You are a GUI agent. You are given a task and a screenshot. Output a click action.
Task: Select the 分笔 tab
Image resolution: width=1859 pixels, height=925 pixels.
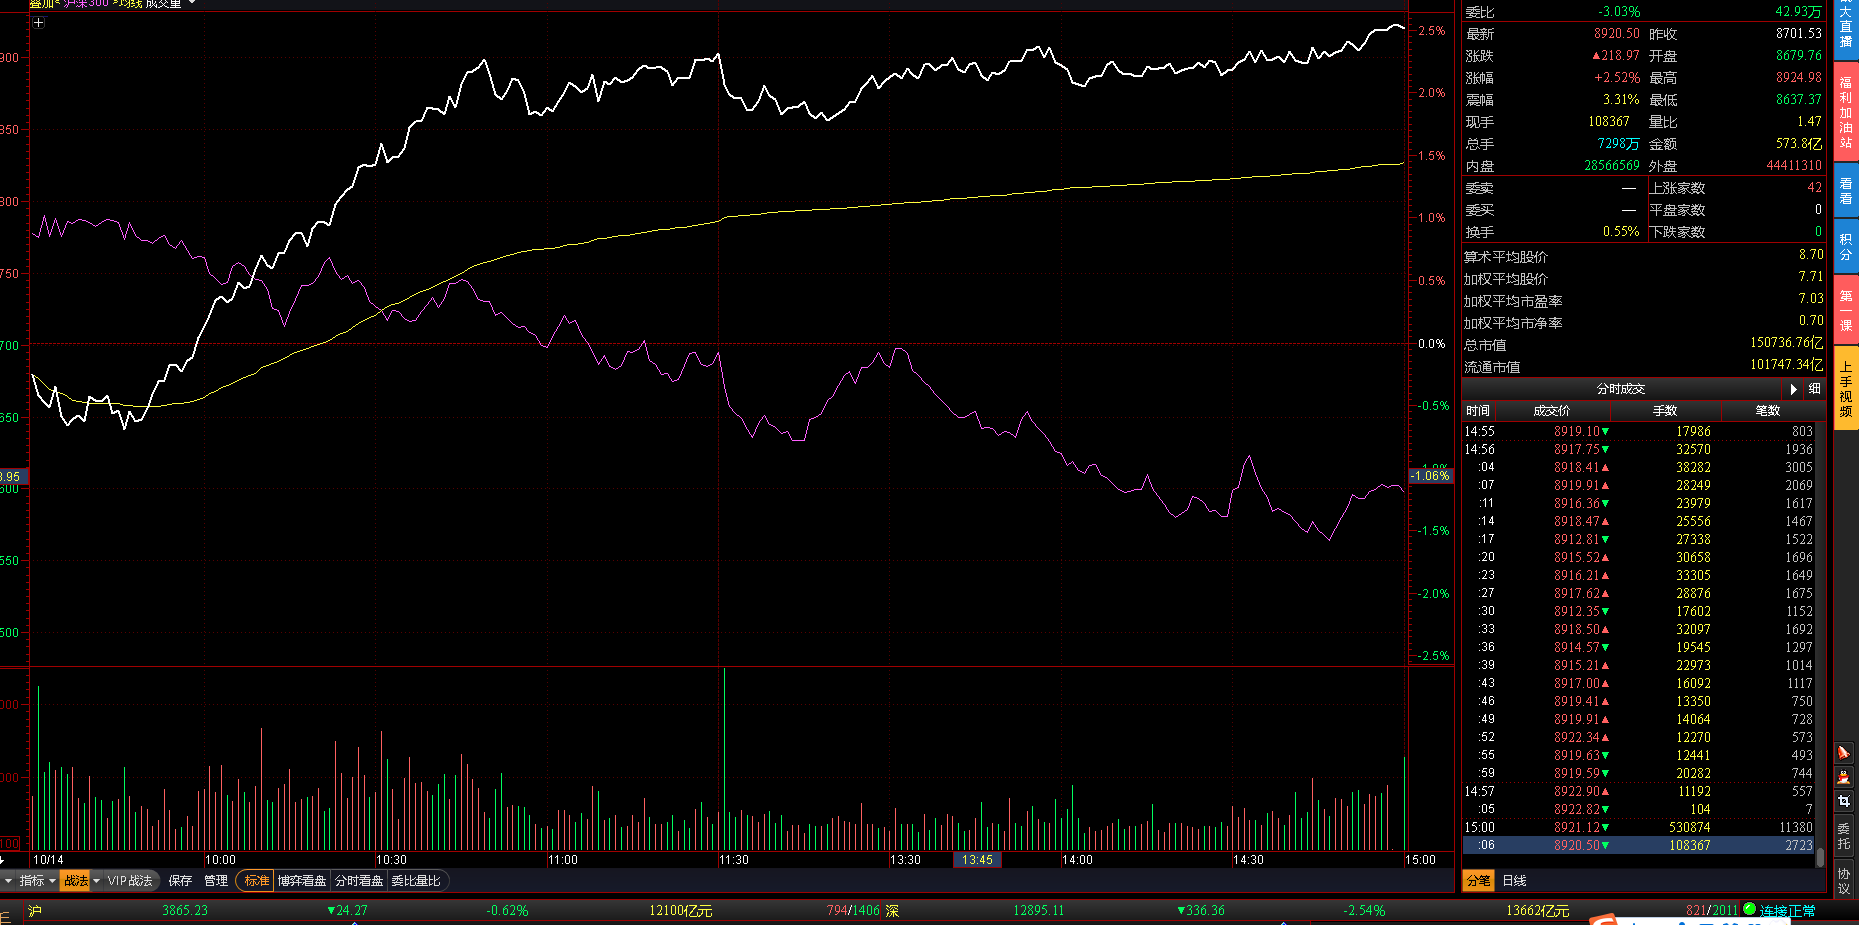coord(1478,881)
